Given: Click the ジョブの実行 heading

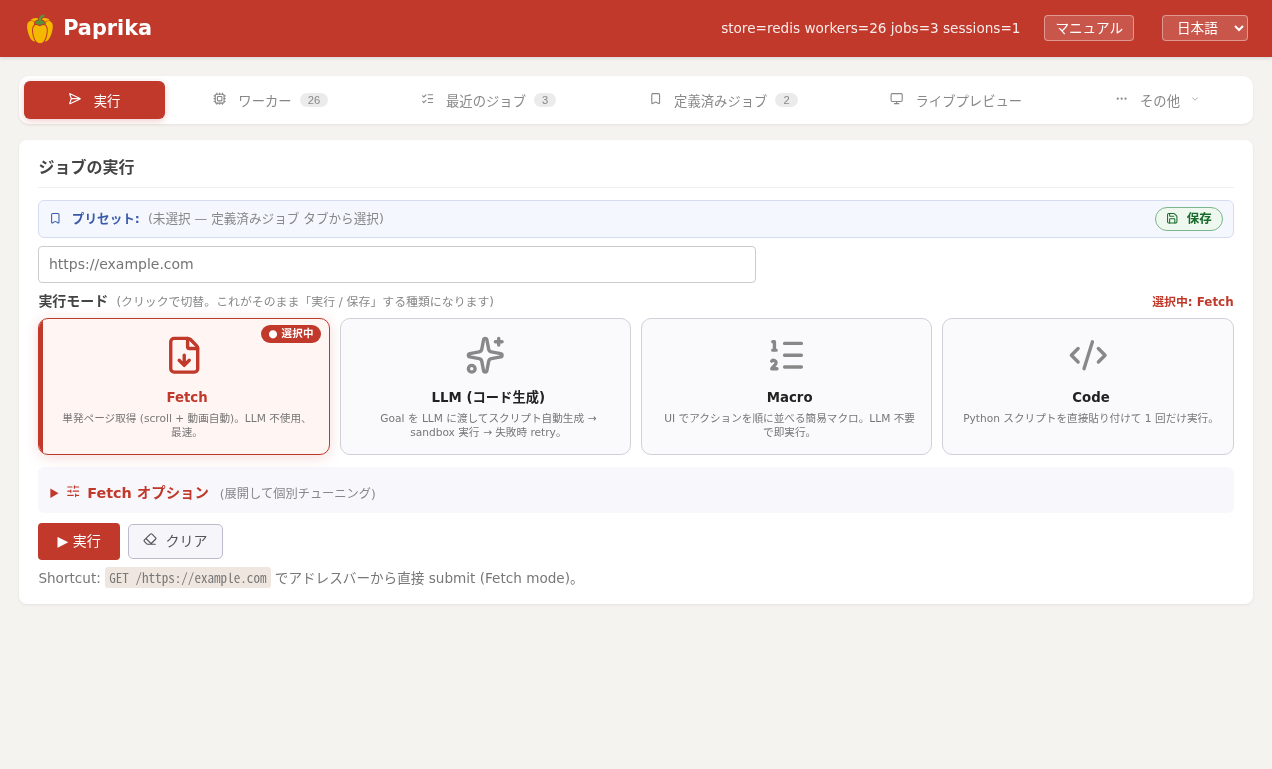Looking at the screenshot, I should tap(86, 167).
